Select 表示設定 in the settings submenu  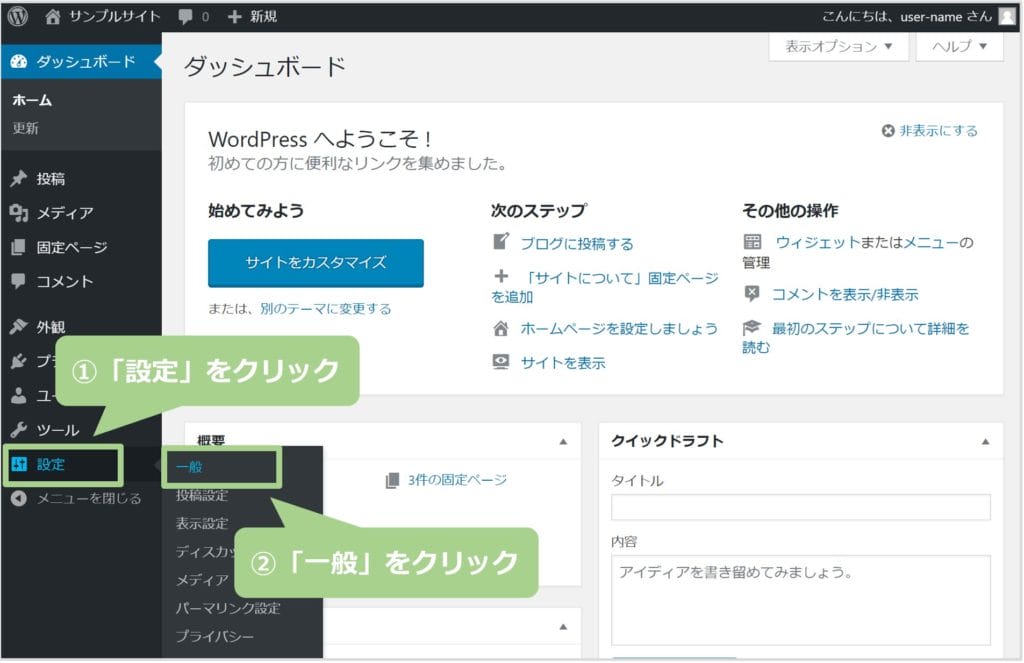pos(202,524)
